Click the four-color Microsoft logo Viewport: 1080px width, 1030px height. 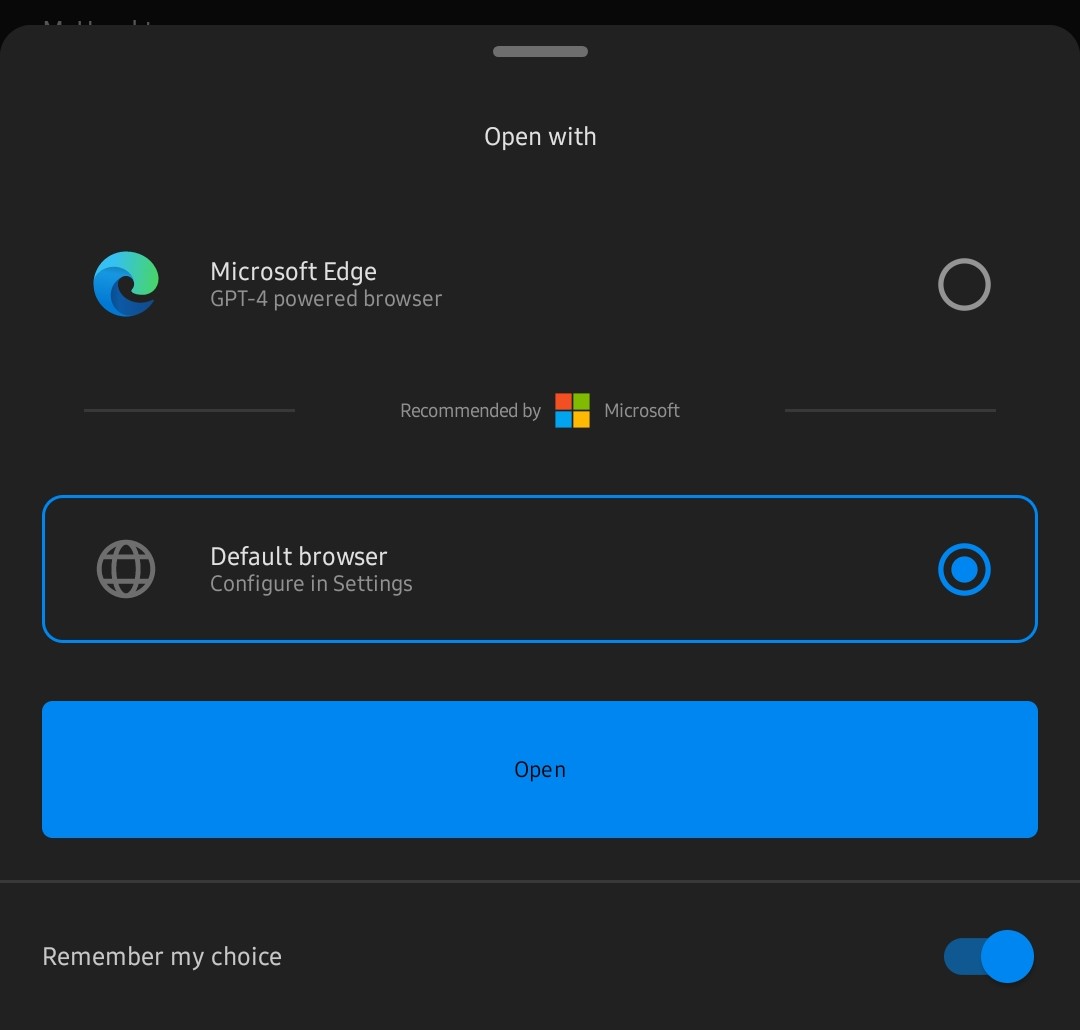pos(572,410)
